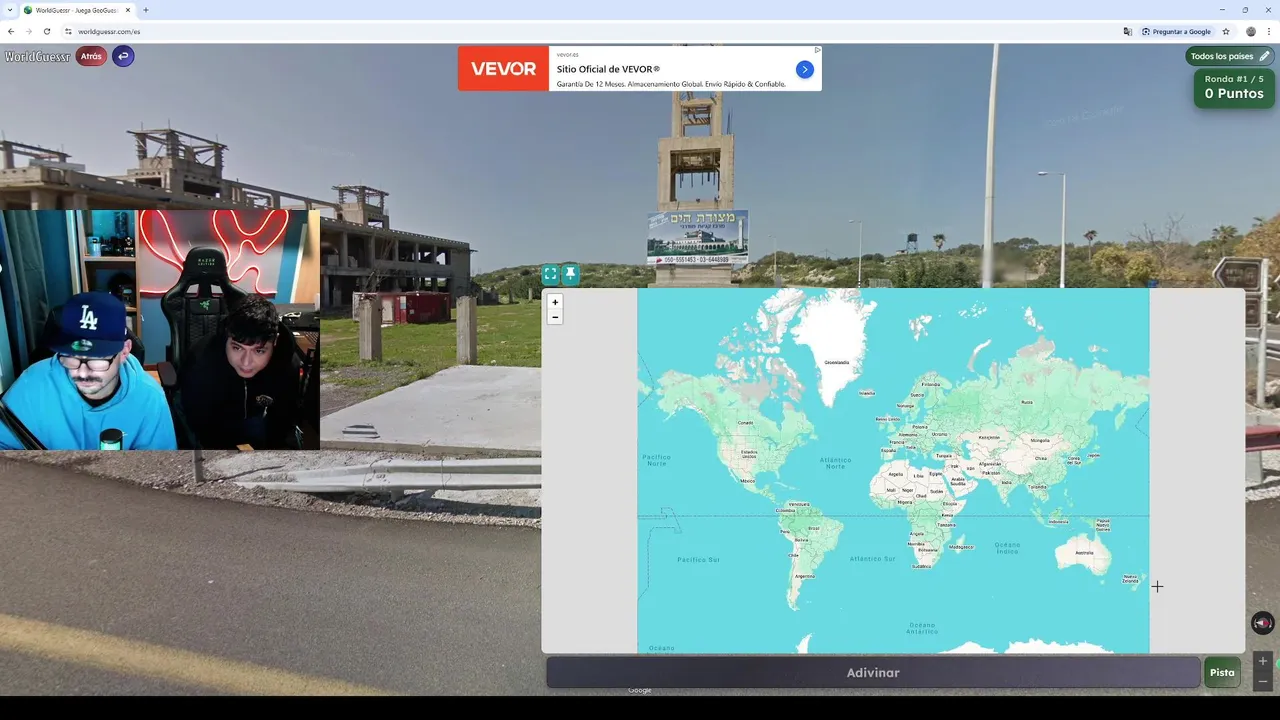Click pencil edit icon beside Todos los países
Viewport: 1280px width, 720px height.
pos(1264,56)
